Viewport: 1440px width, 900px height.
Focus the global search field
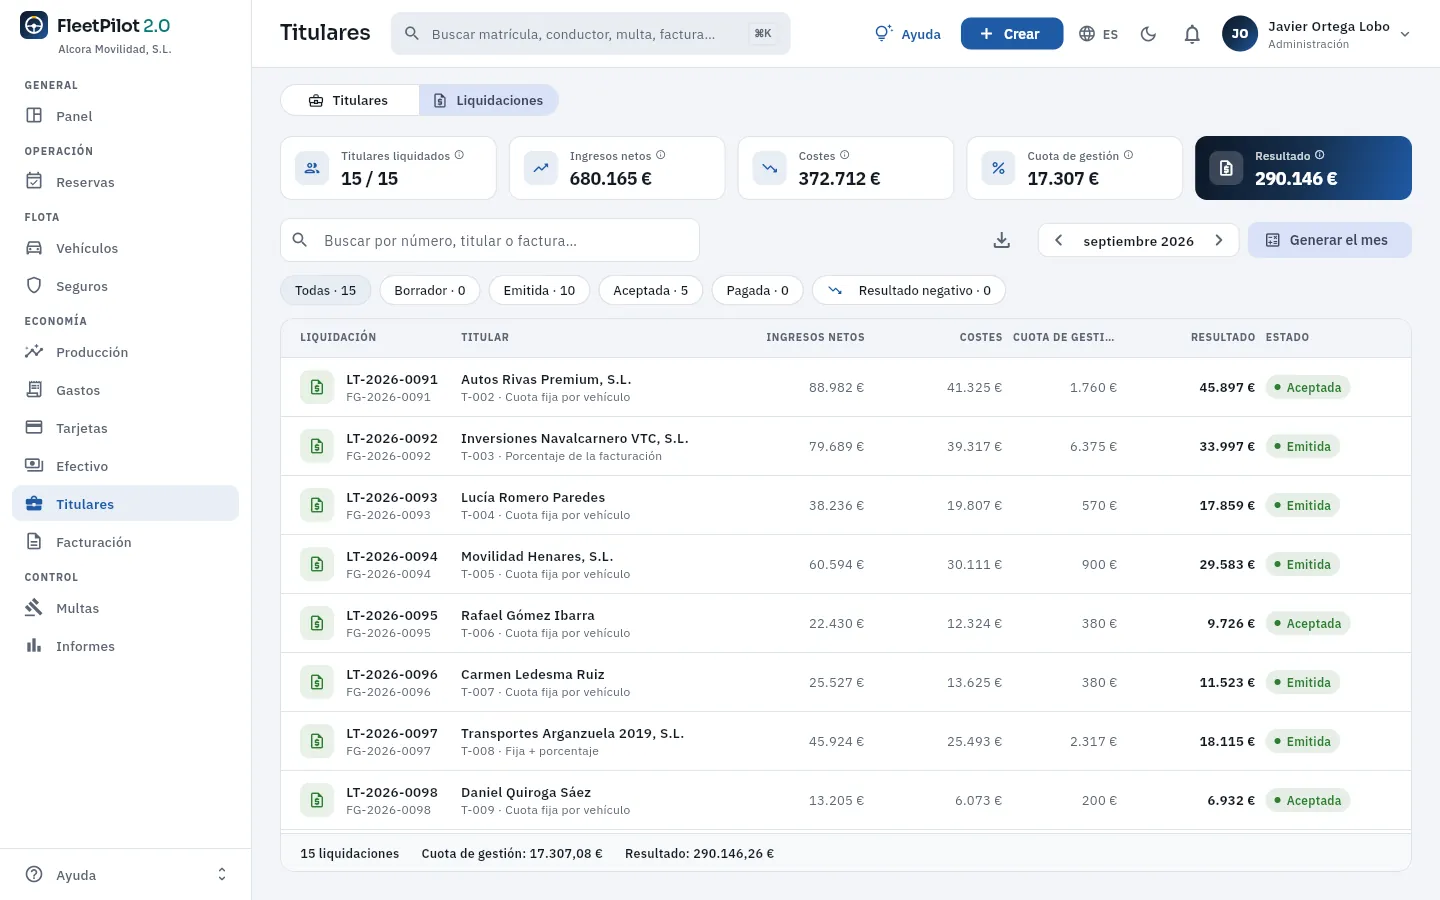(590, 34)
